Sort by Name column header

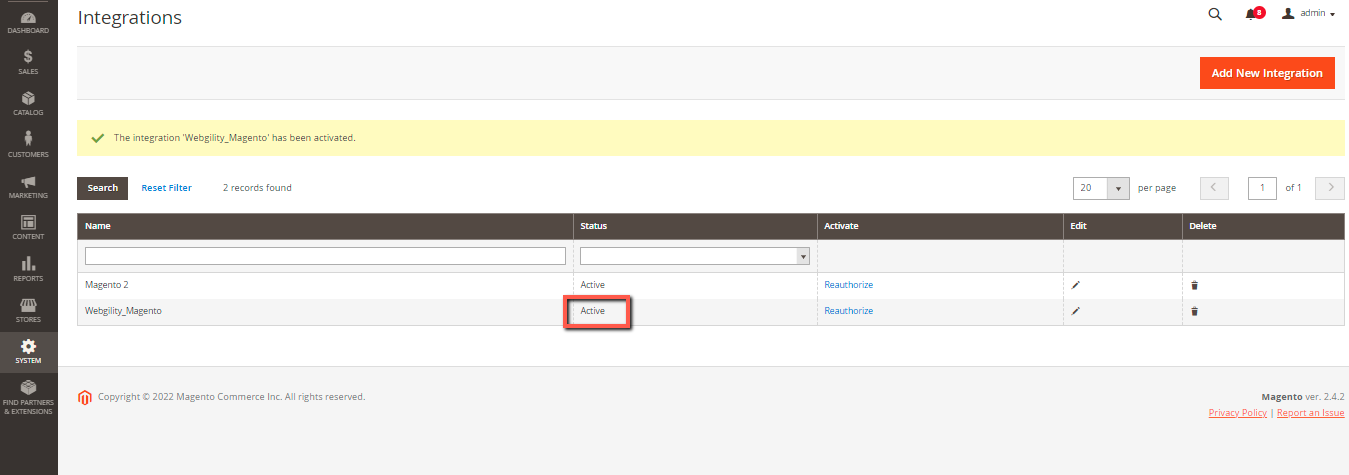(325, 226)
